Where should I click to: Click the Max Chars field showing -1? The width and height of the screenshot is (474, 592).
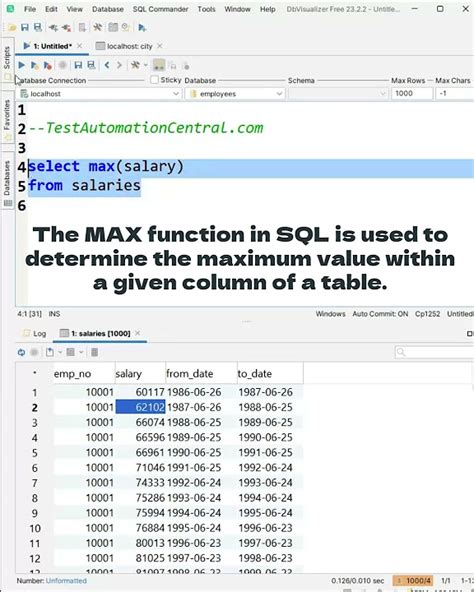(x=454, y=93)
